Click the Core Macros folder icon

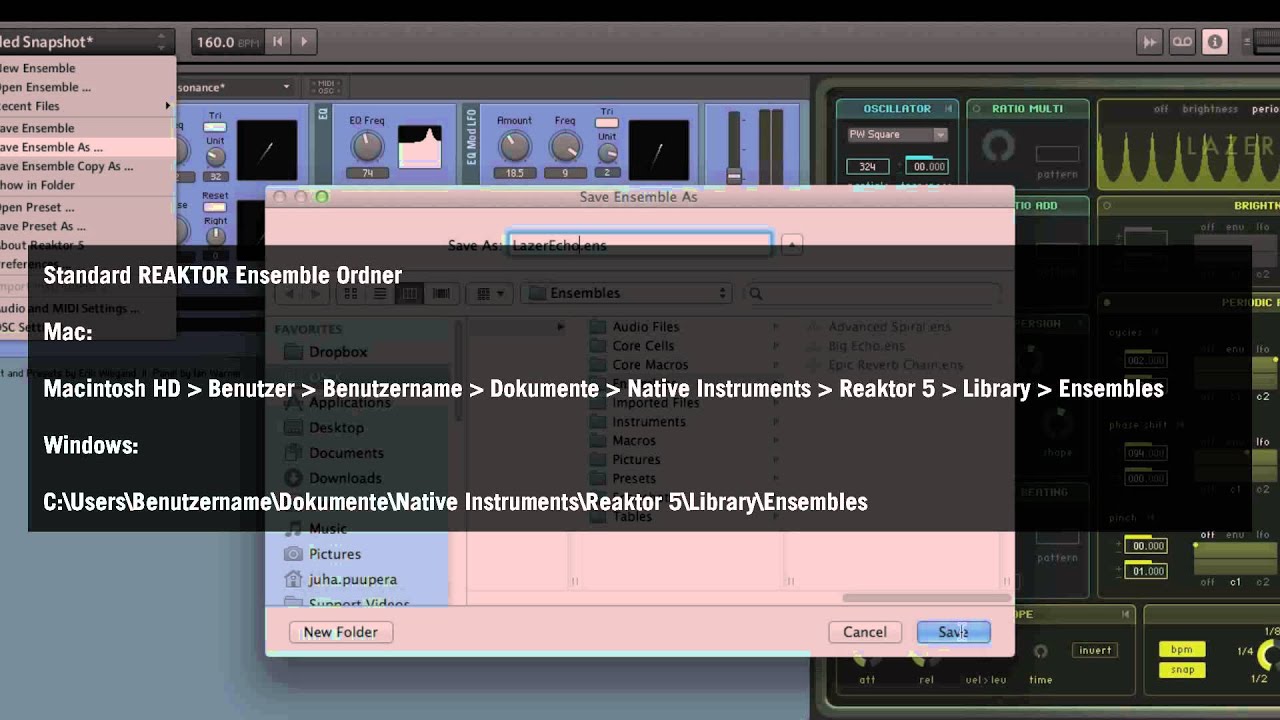[x=598, y=365]
